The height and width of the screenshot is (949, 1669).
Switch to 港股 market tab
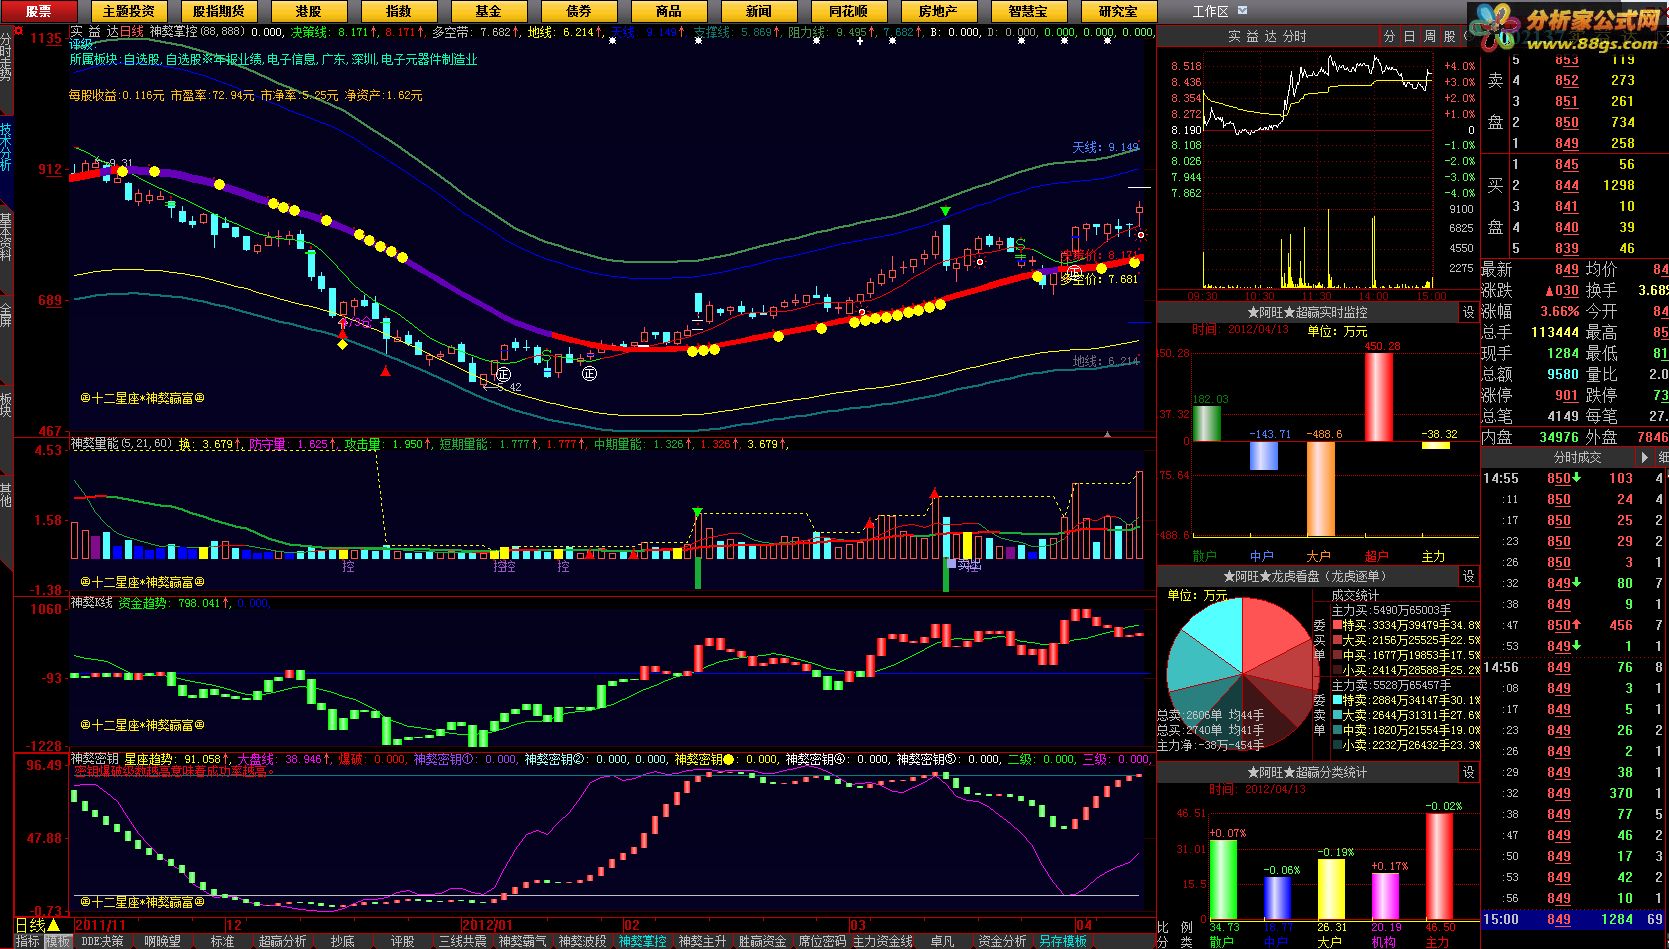(308, 11)
